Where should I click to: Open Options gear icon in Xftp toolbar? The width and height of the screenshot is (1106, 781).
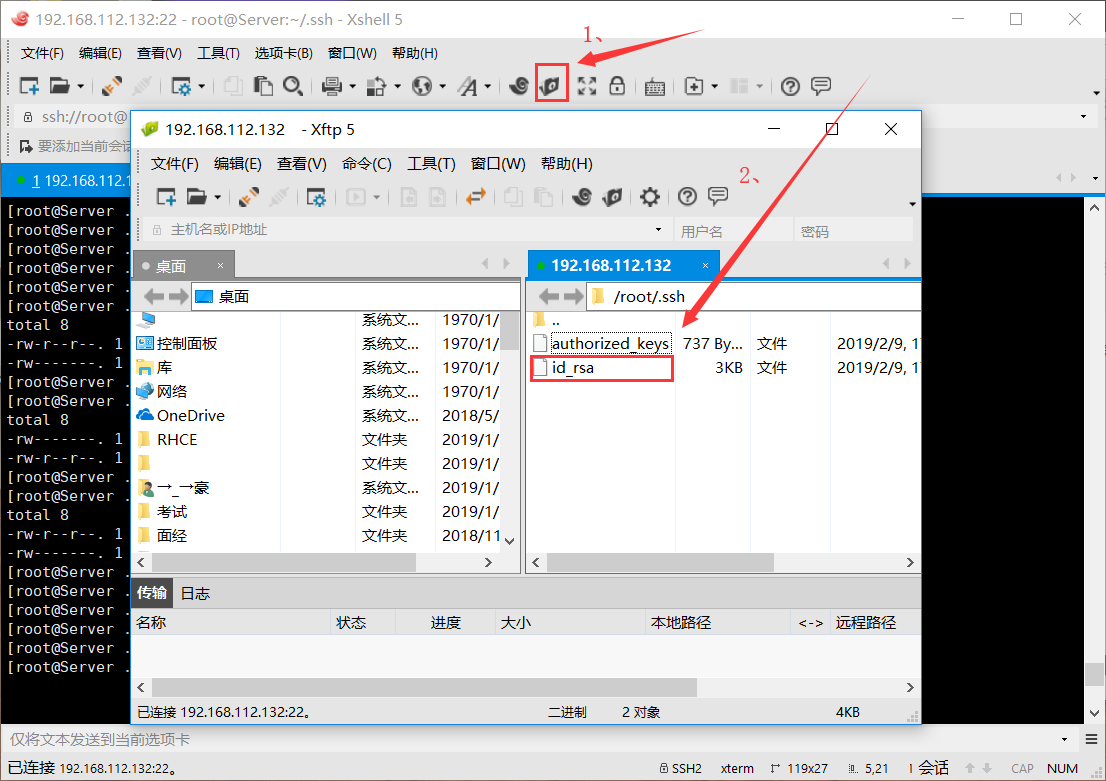click(650, 197)
